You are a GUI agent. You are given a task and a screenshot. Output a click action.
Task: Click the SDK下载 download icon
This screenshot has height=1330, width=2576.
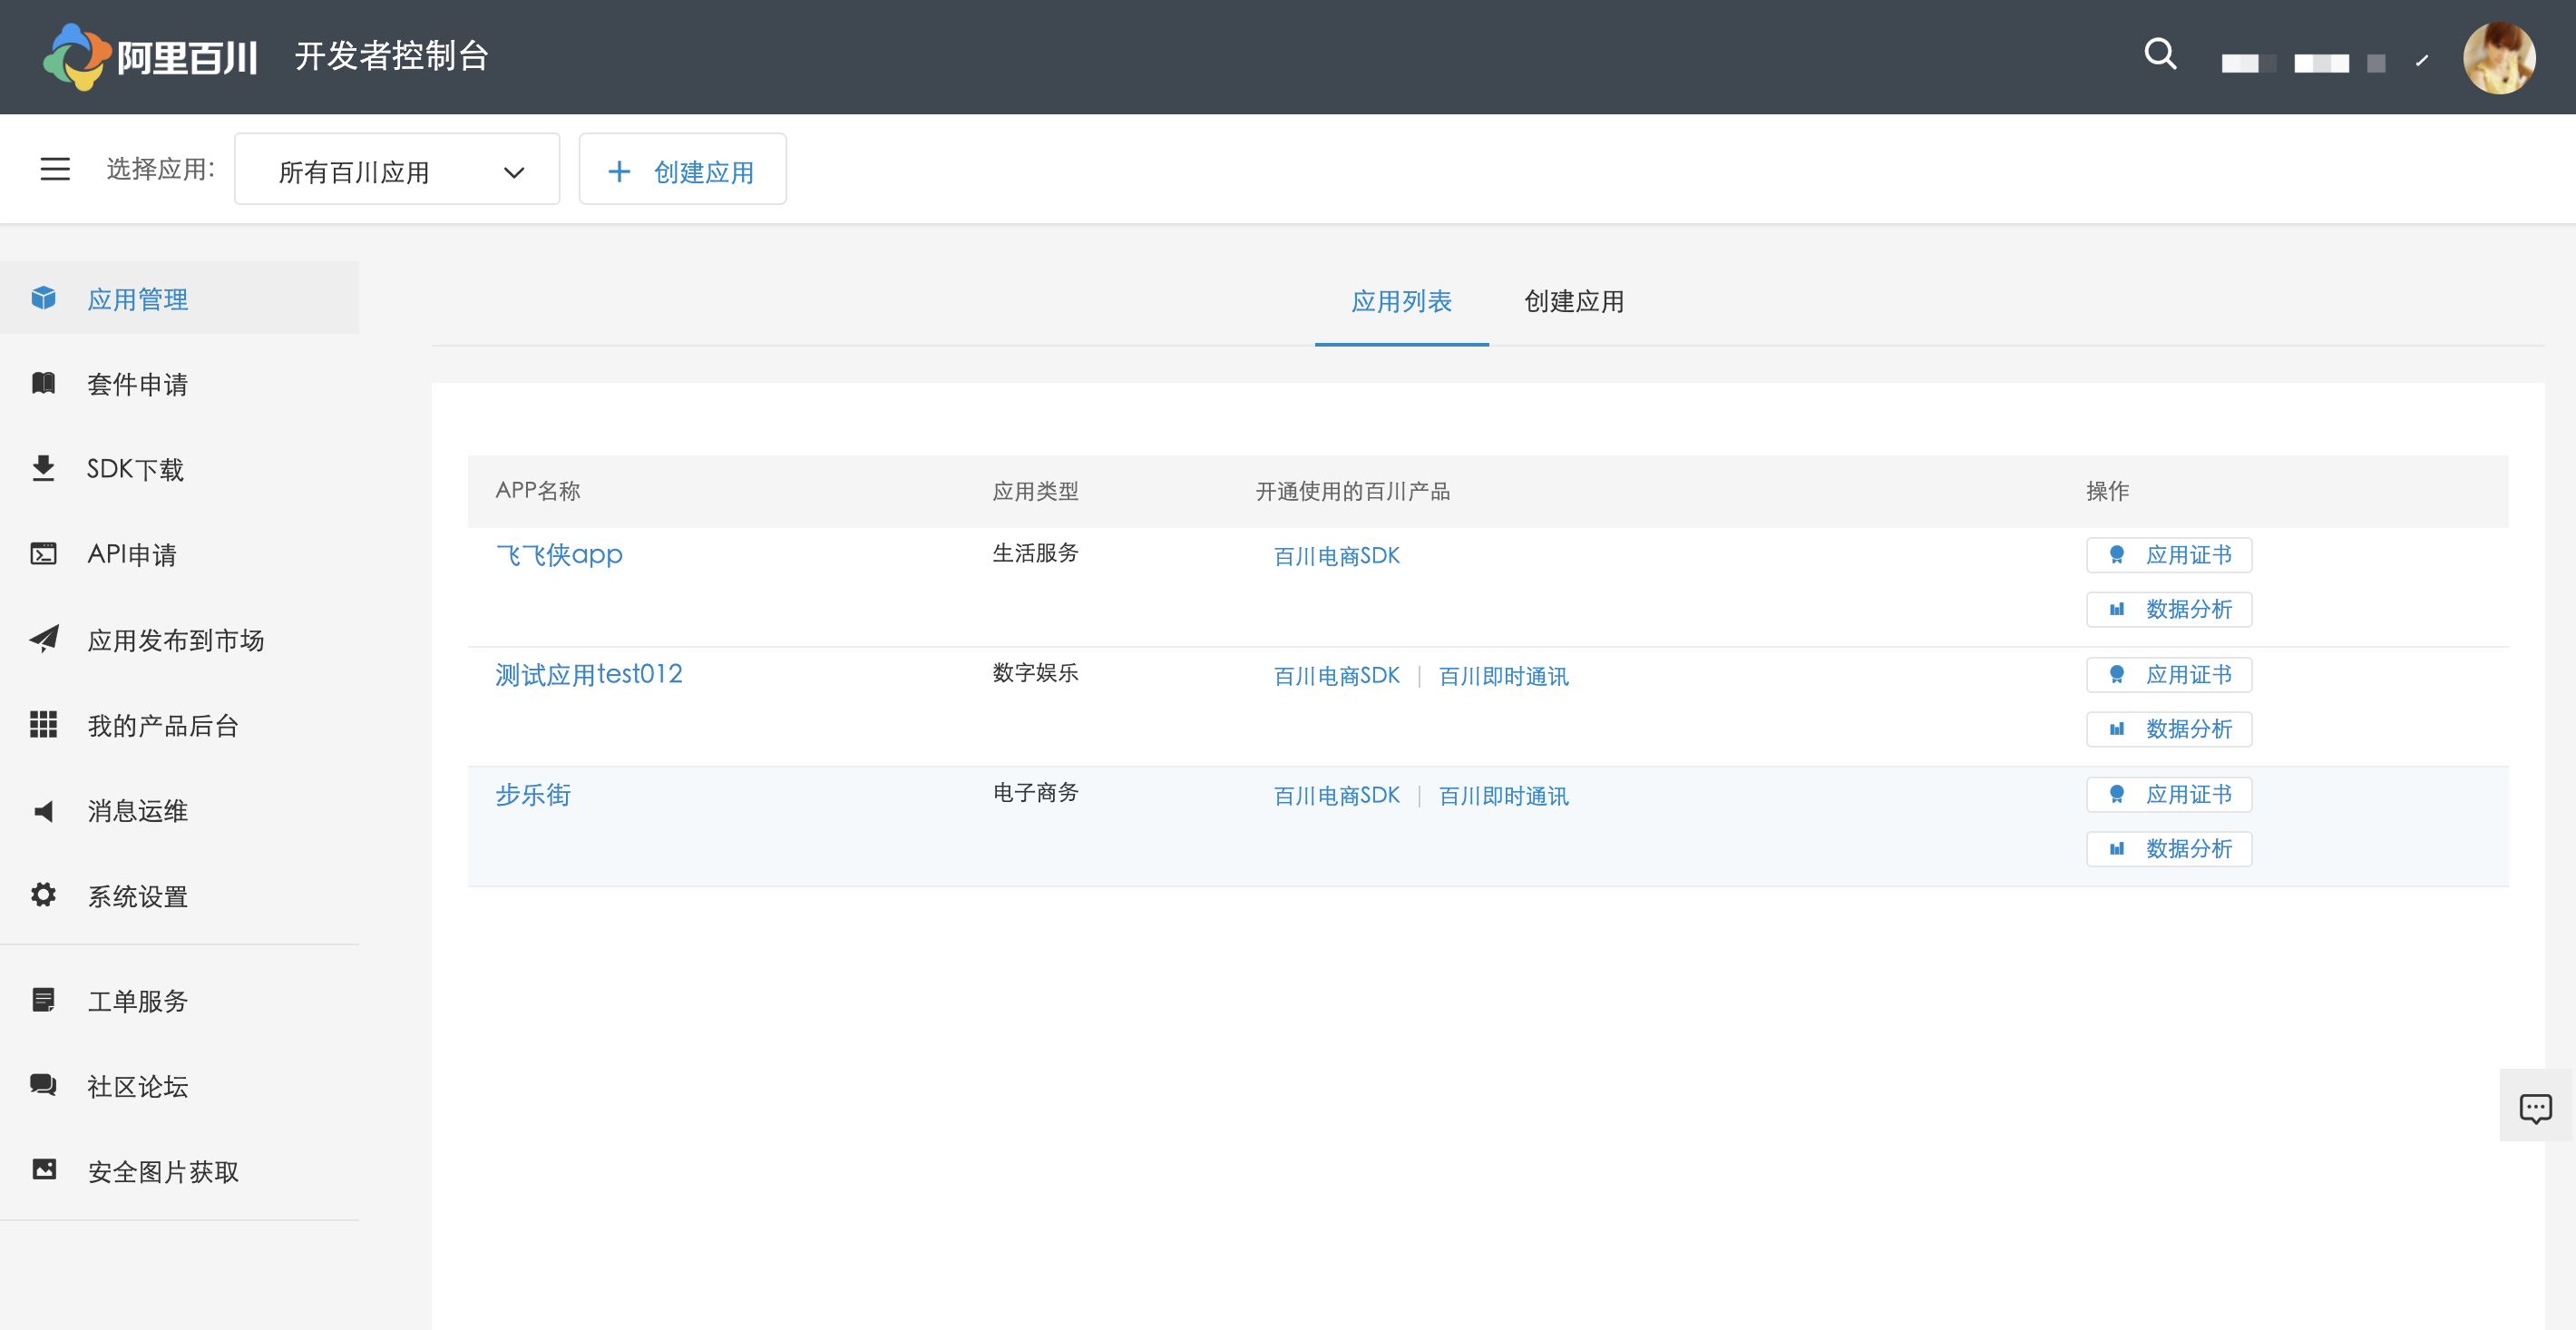point(43,468)
